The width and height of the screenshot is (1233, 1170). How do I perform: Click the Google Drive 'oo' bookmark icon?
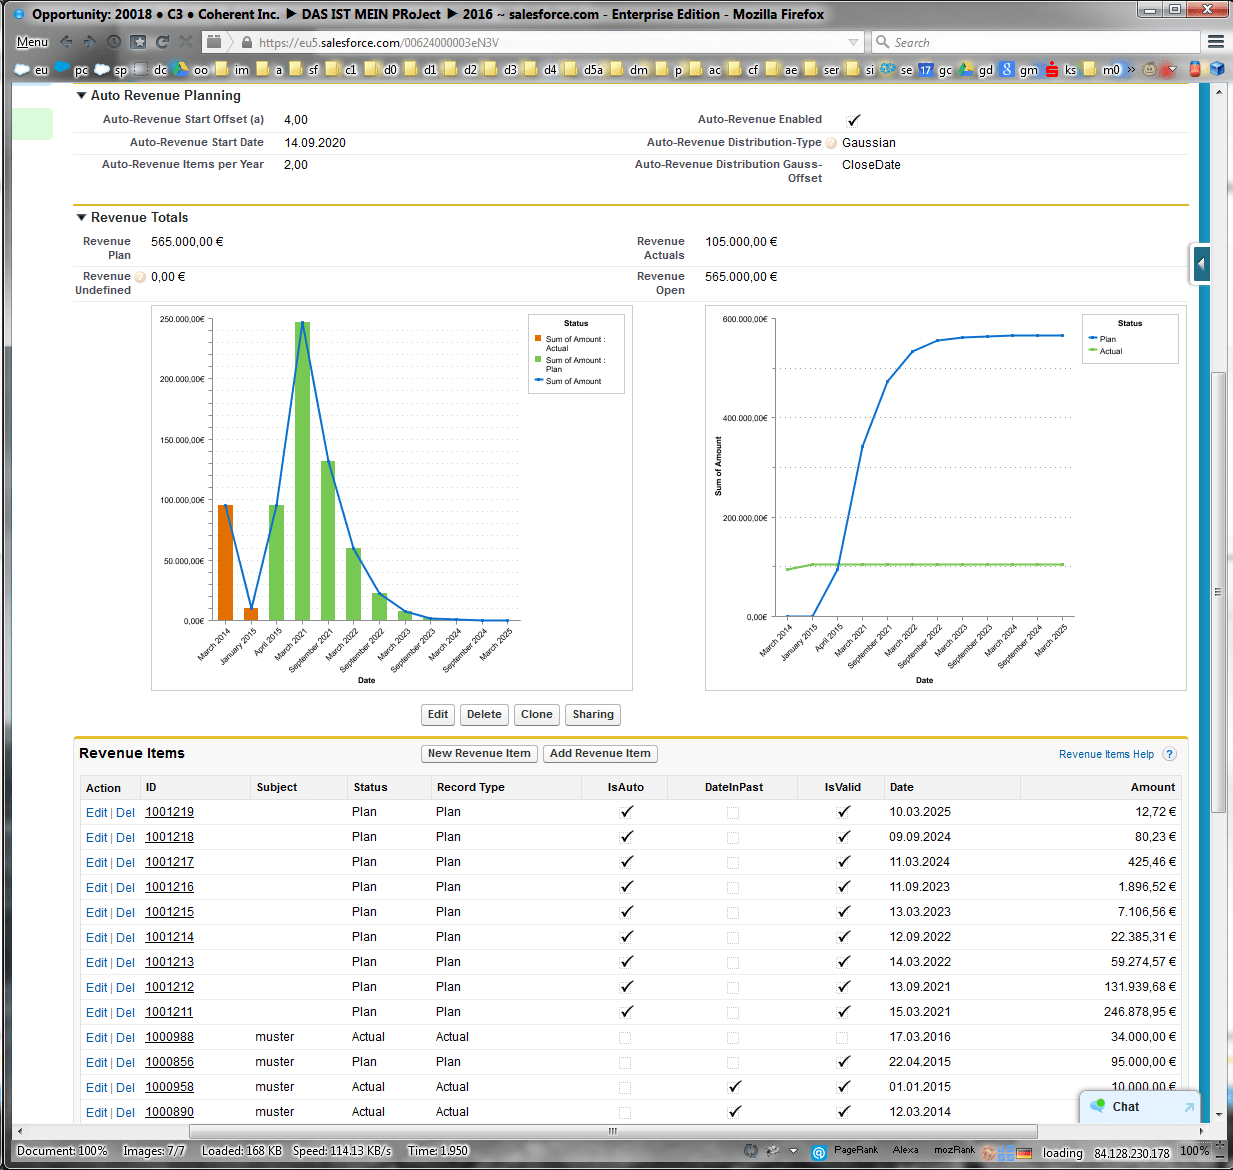pos(181,69)
